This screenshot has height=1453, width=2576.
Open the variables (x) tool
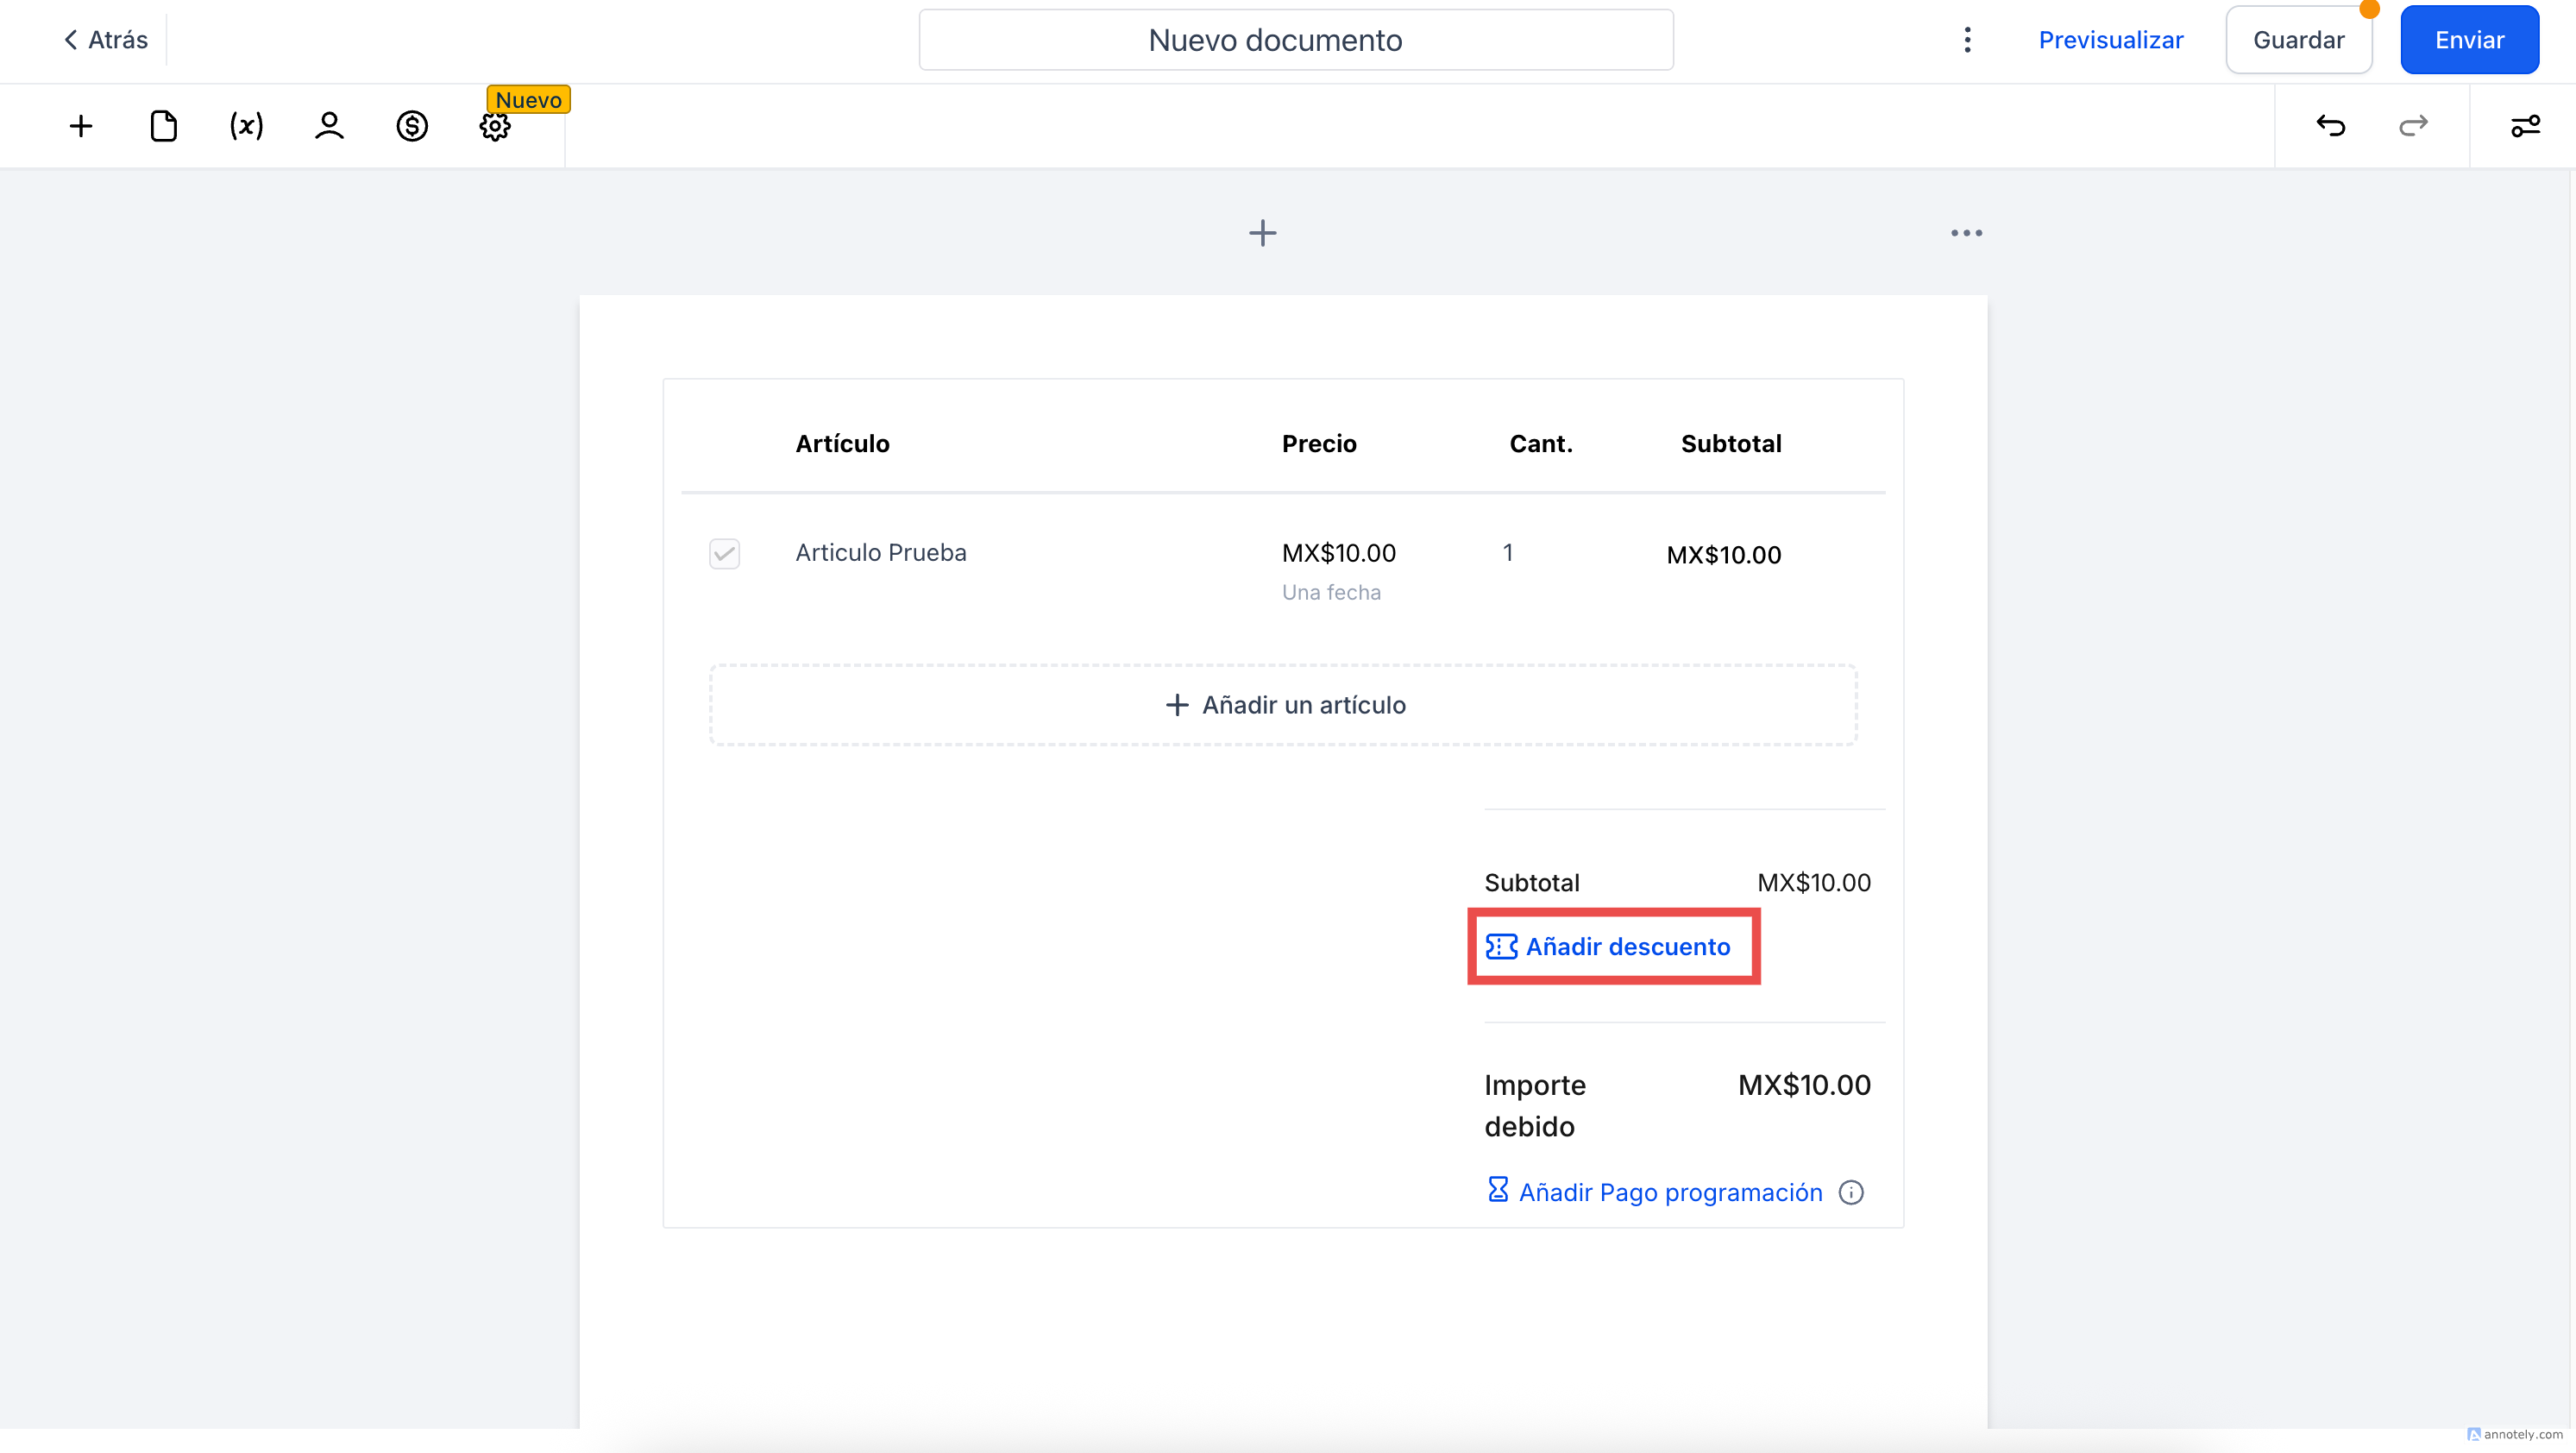246,126
